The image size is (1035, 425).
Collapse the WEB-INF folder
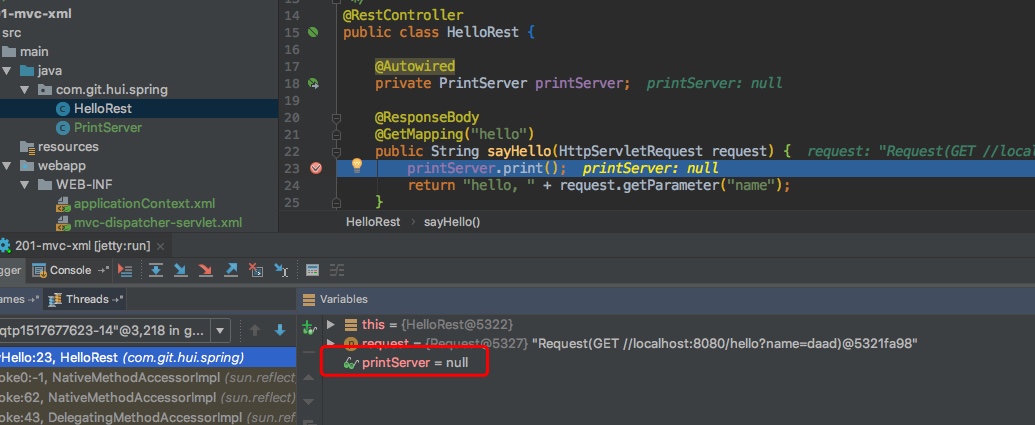[x=24, y=185]
